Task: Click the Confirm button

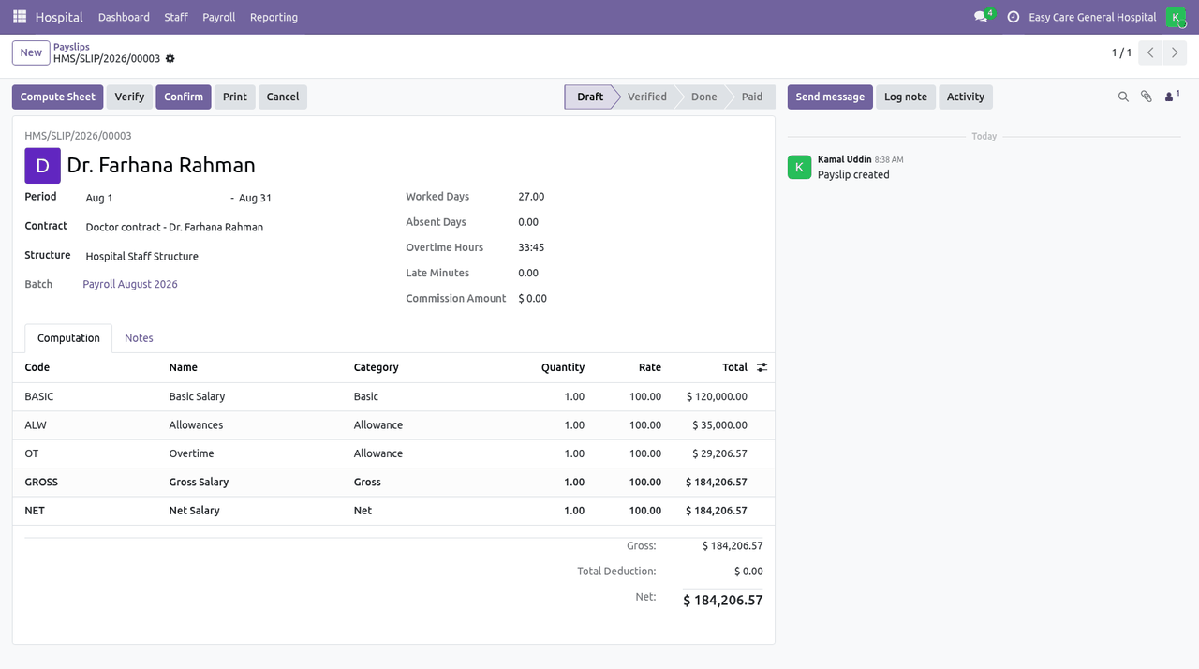Action: pyautogui.click(x=184, y=97)
